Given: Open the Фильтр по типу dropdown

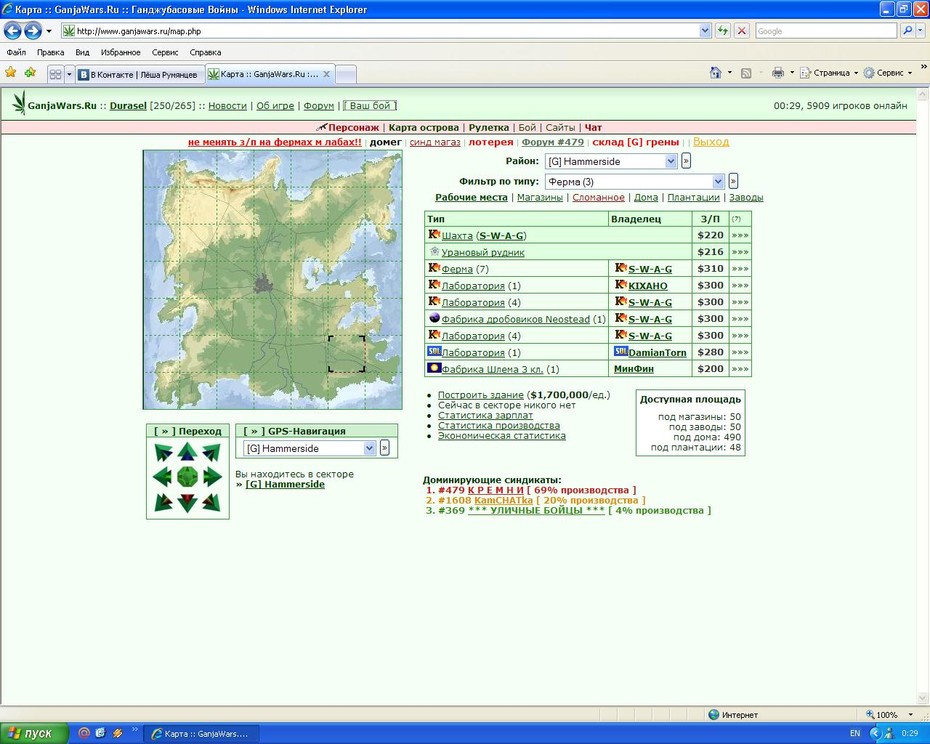Looking at the screenshot, I should pos(718,181).
